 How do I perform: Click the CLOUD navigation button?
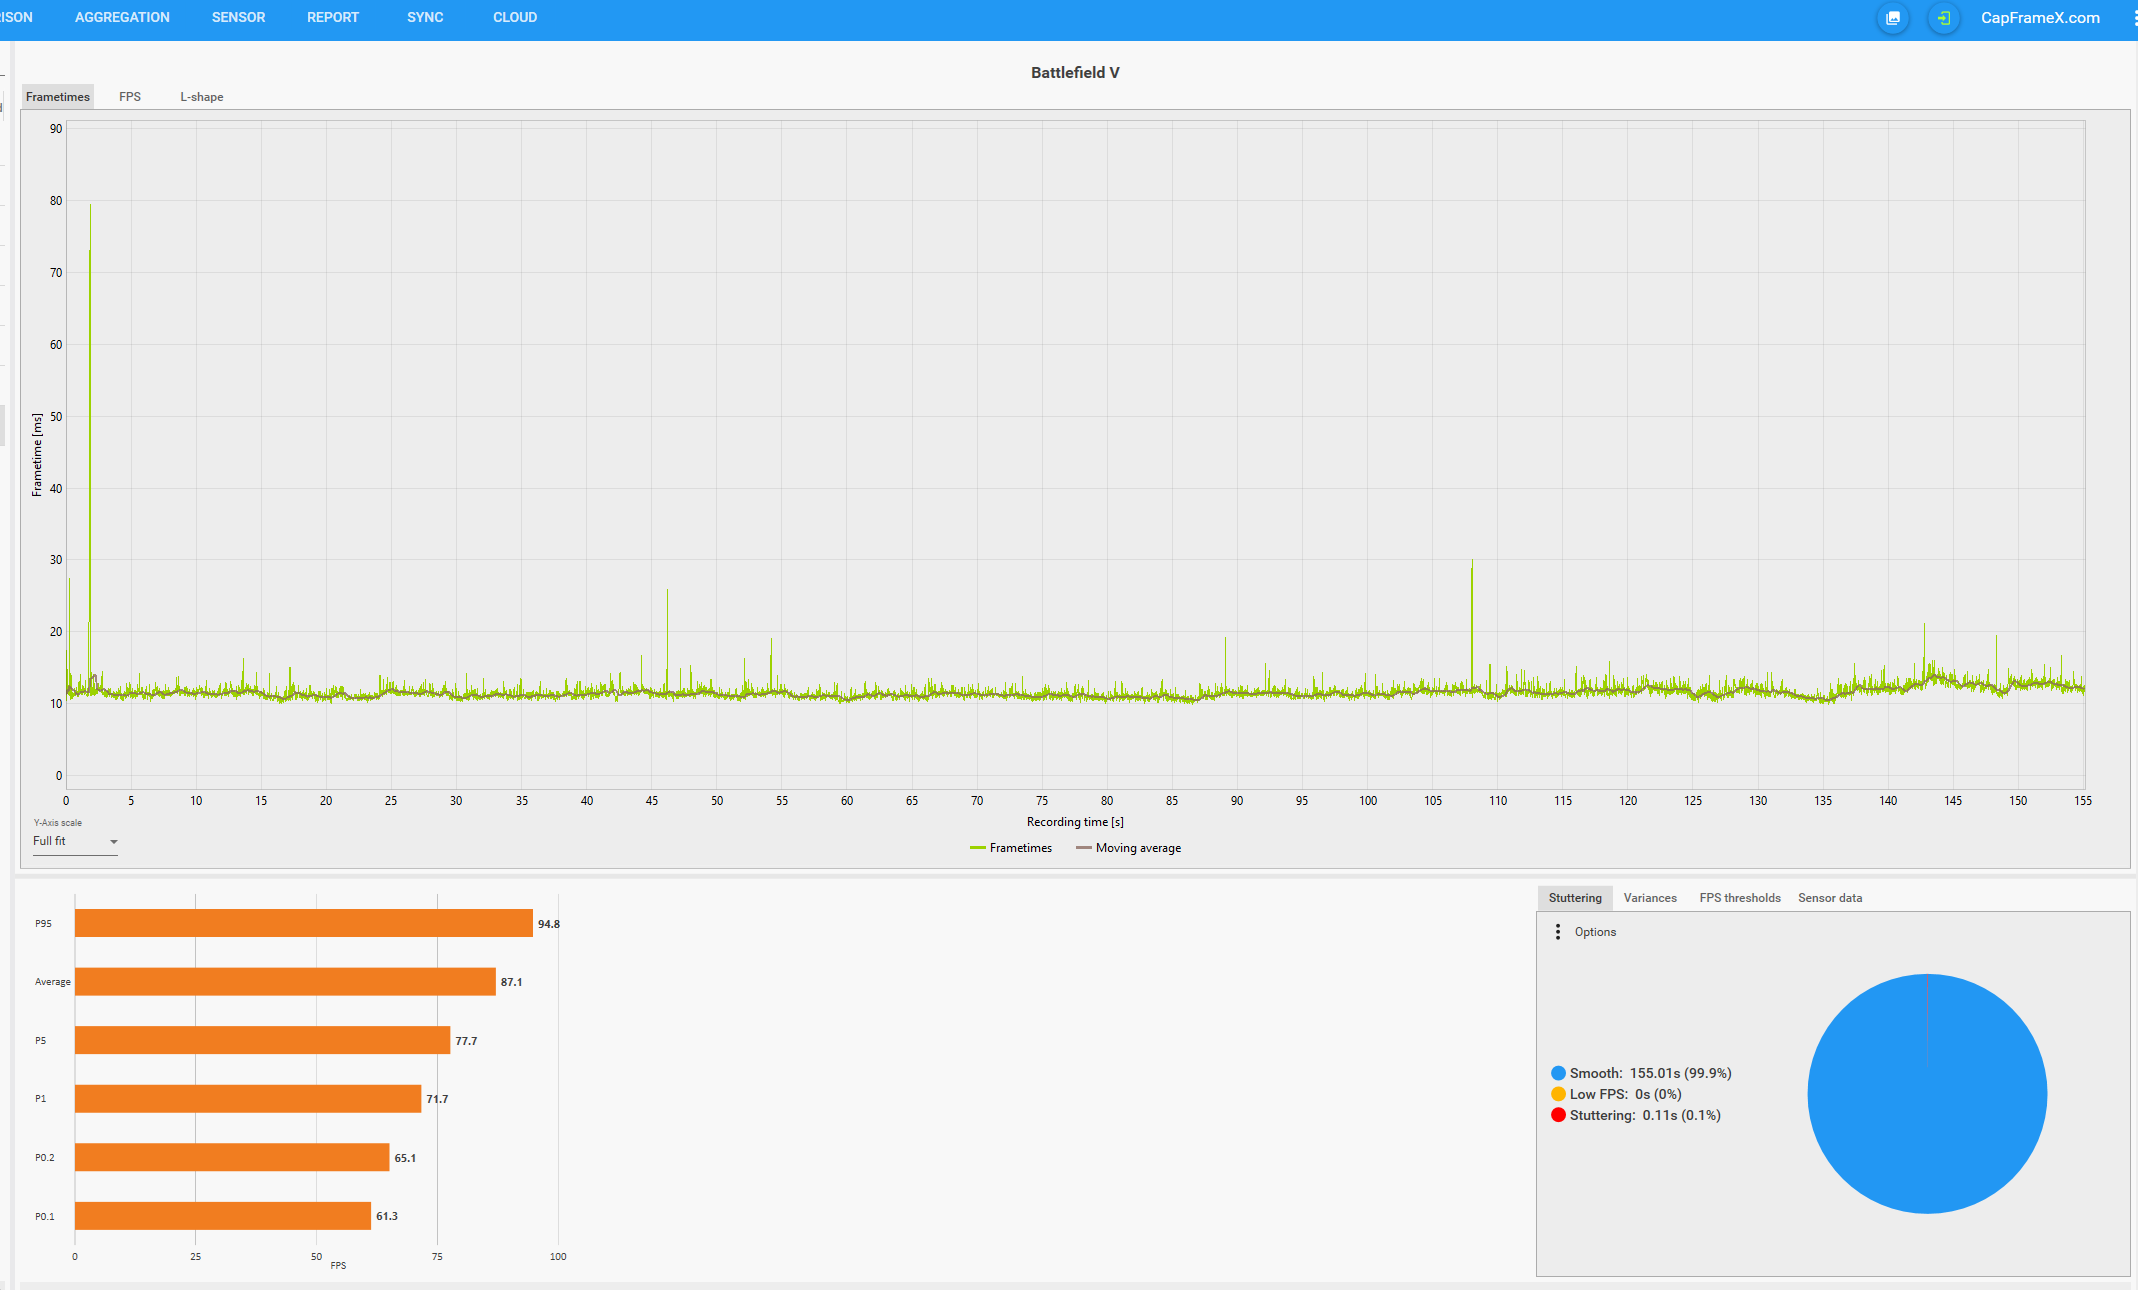coord(514,18)
